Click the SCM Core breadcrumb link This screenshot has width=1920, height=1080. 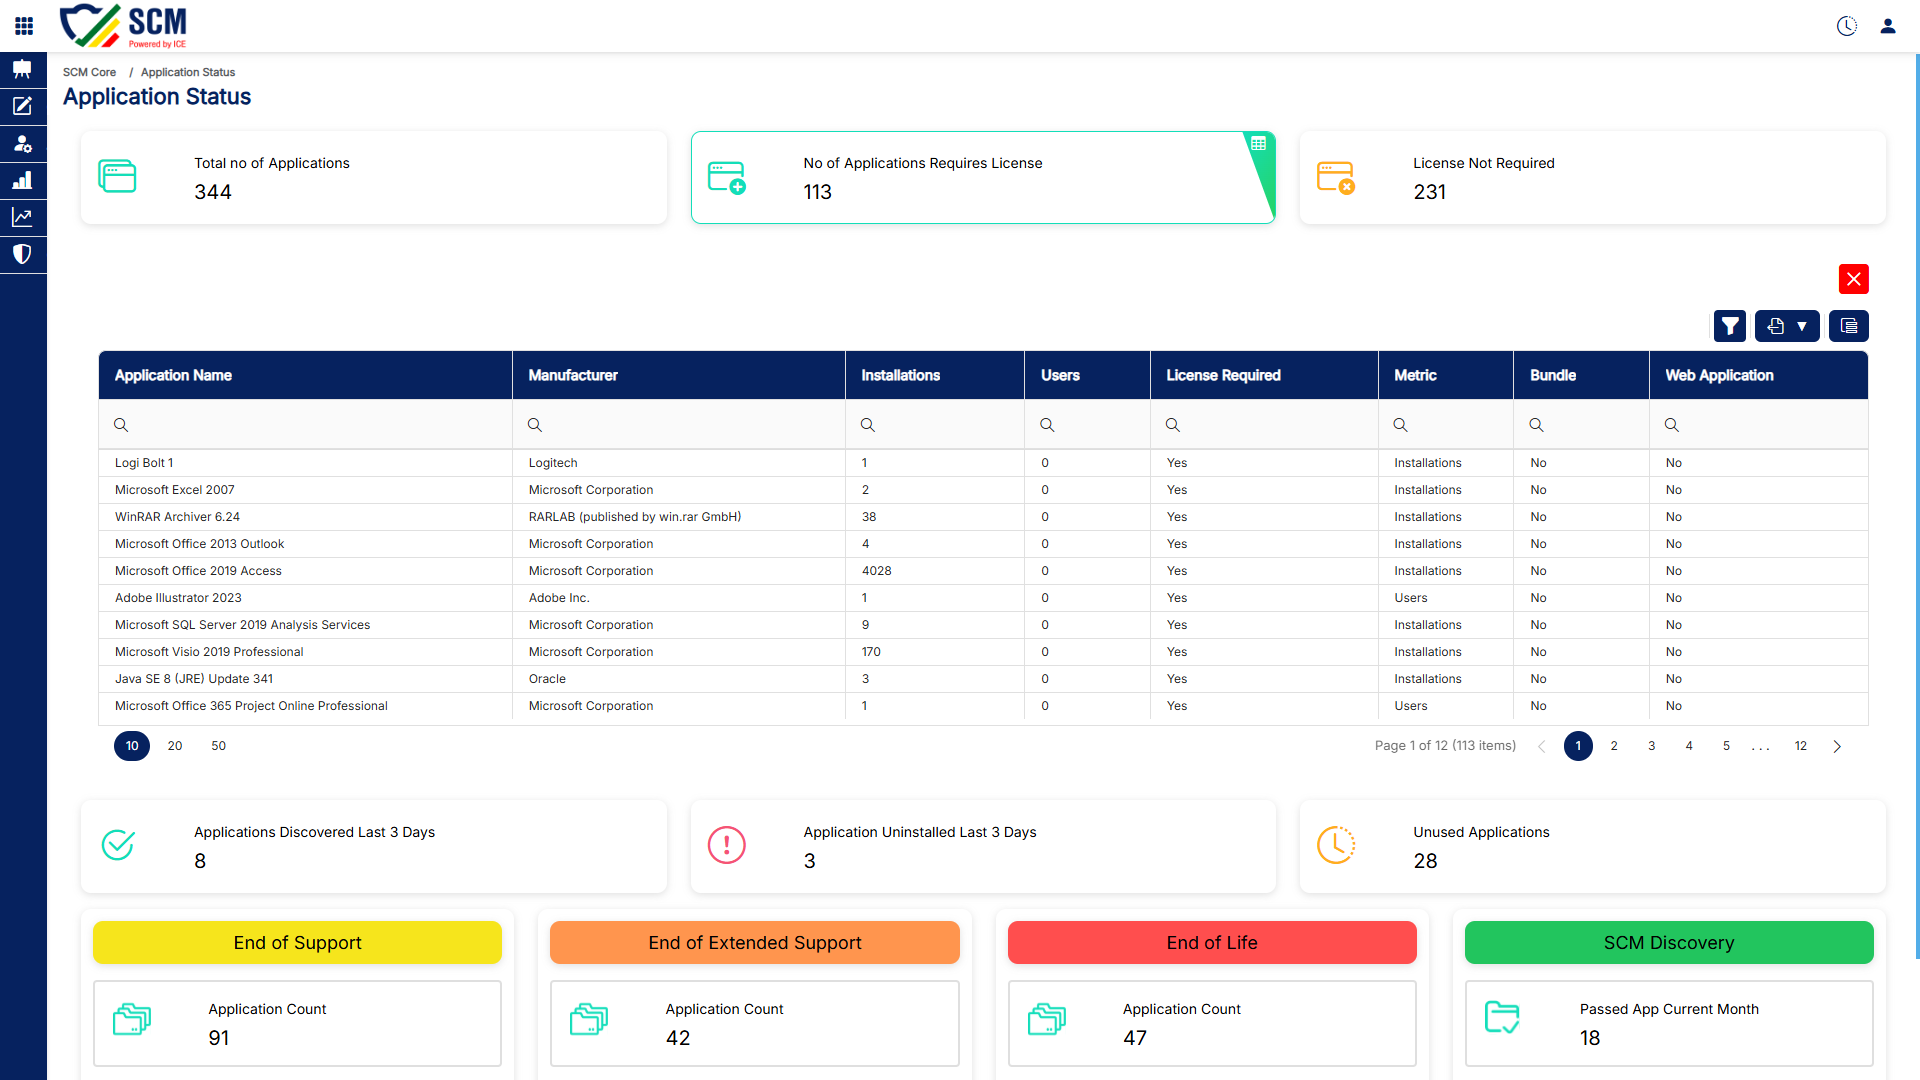coord(89,72)
